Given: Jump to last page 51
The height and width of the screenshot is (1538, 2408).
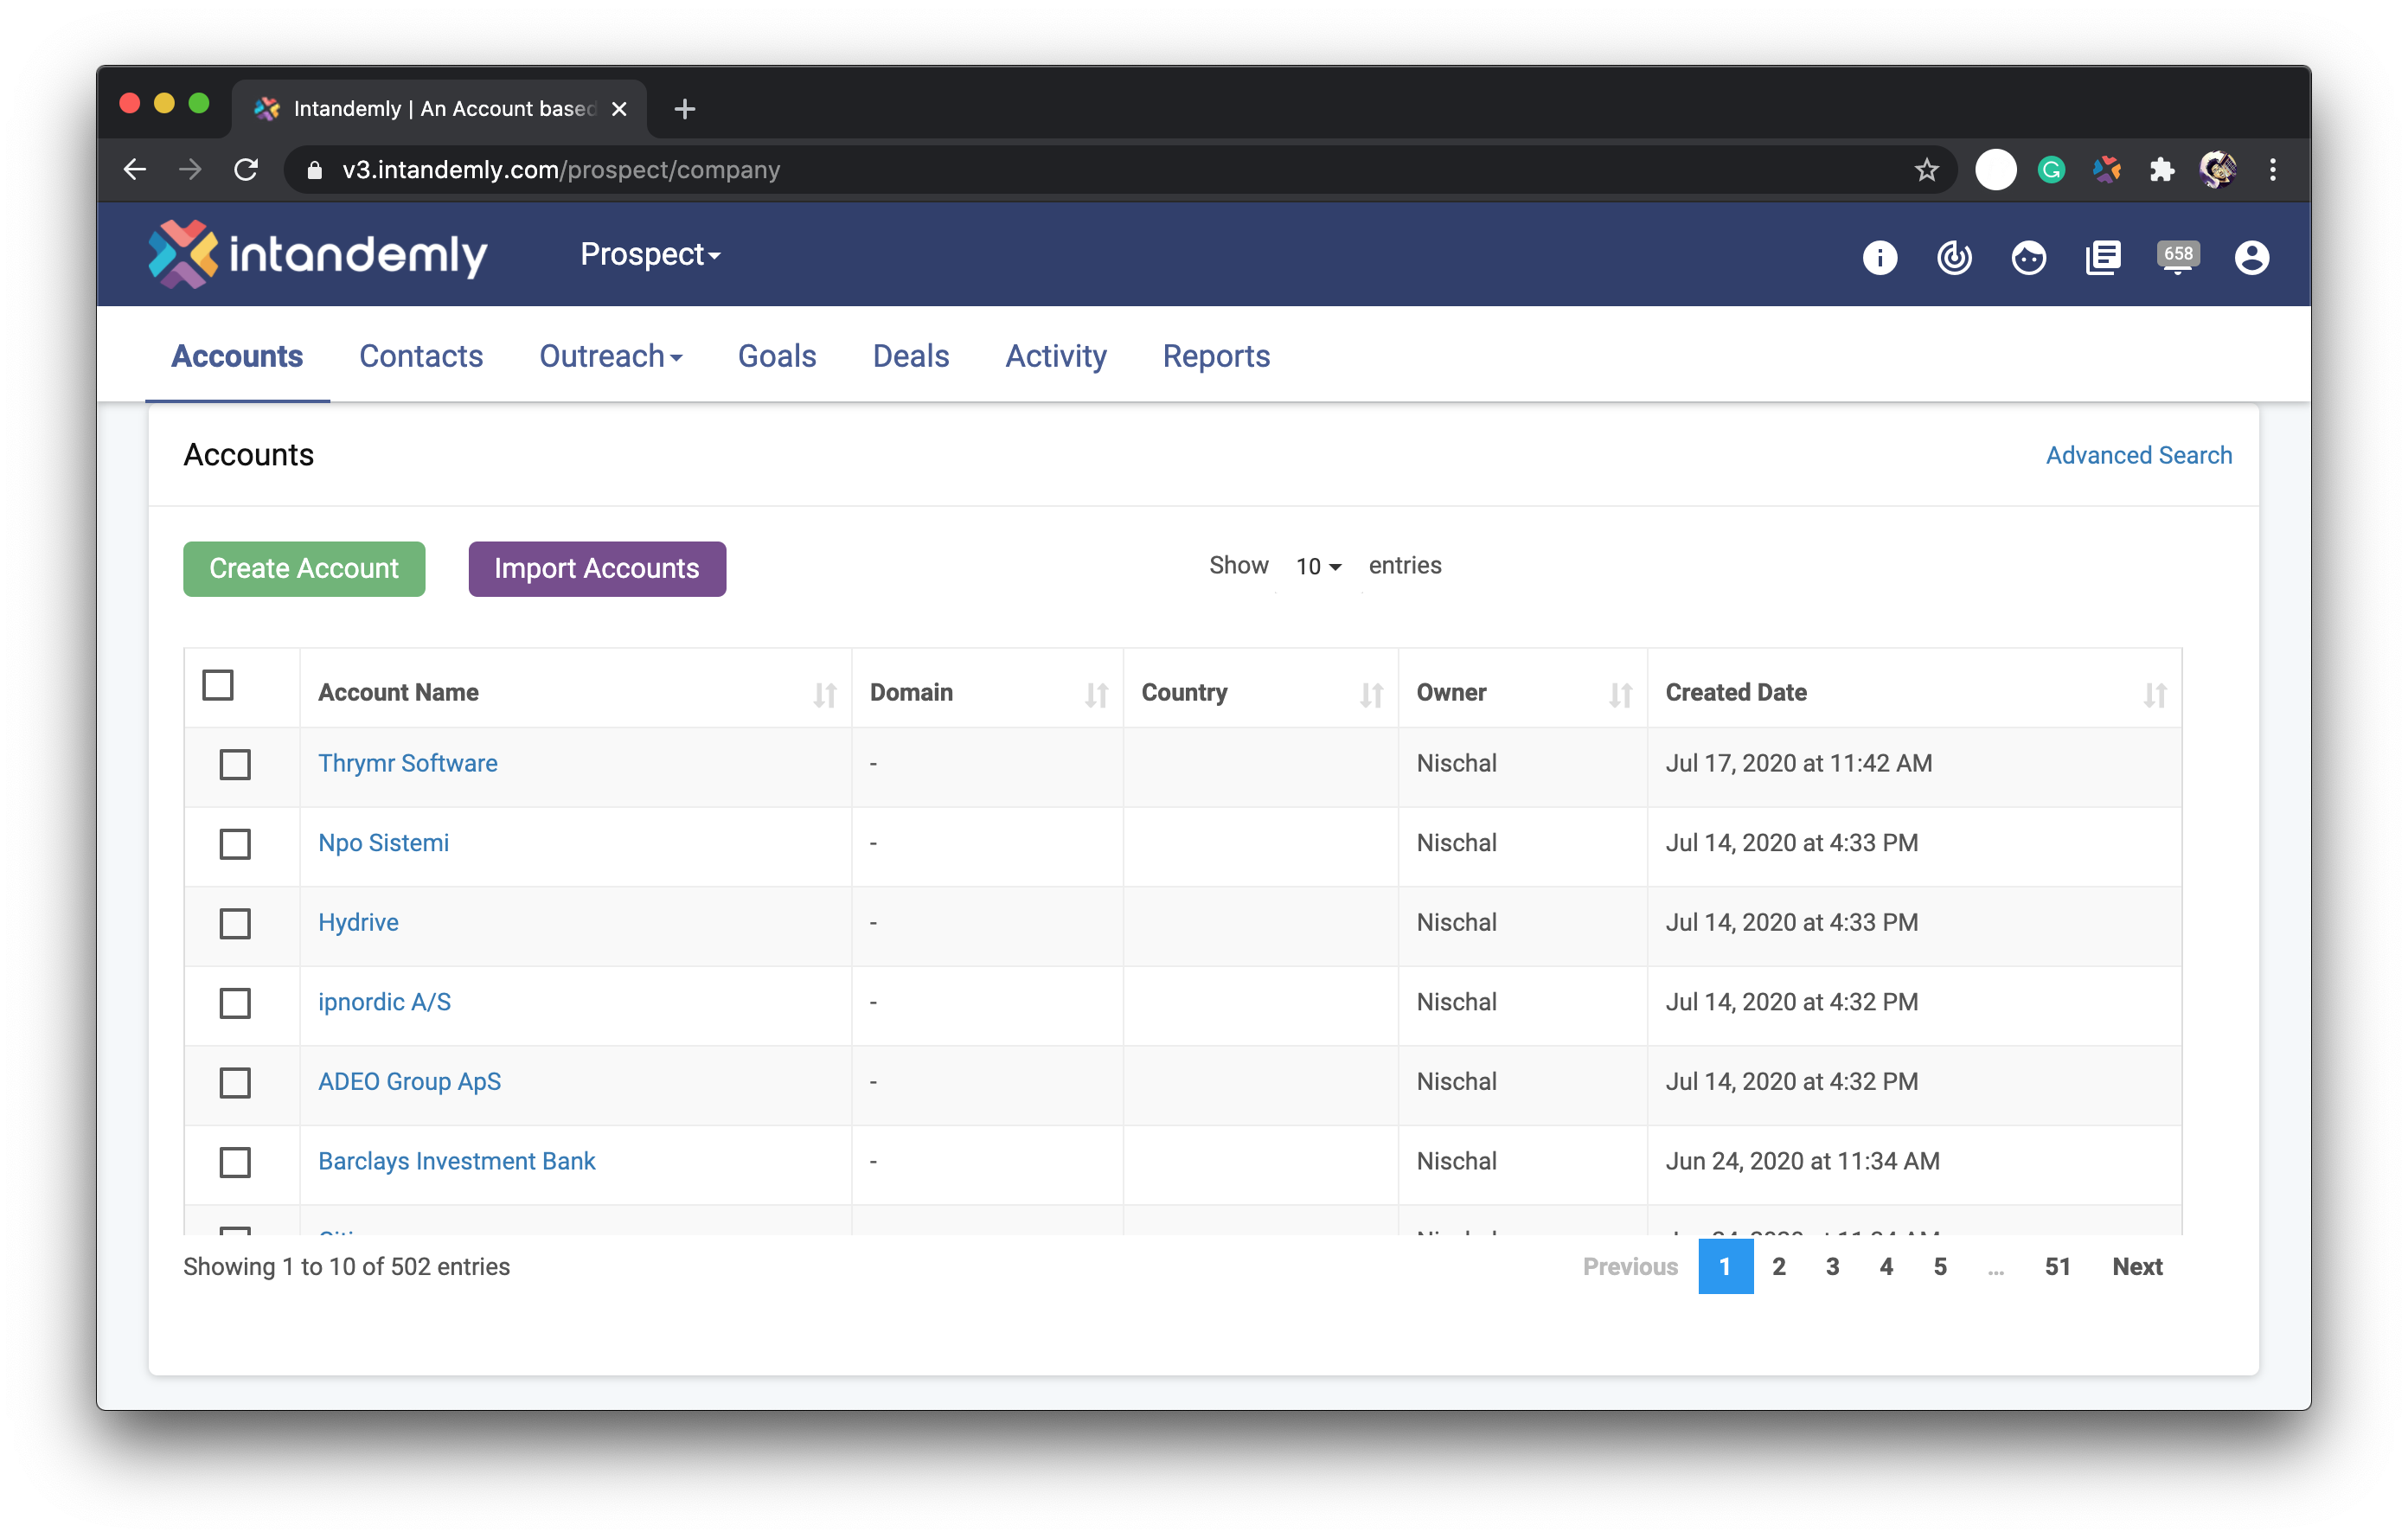Looking at the screenshot, I should (x=2057, y=1266).
